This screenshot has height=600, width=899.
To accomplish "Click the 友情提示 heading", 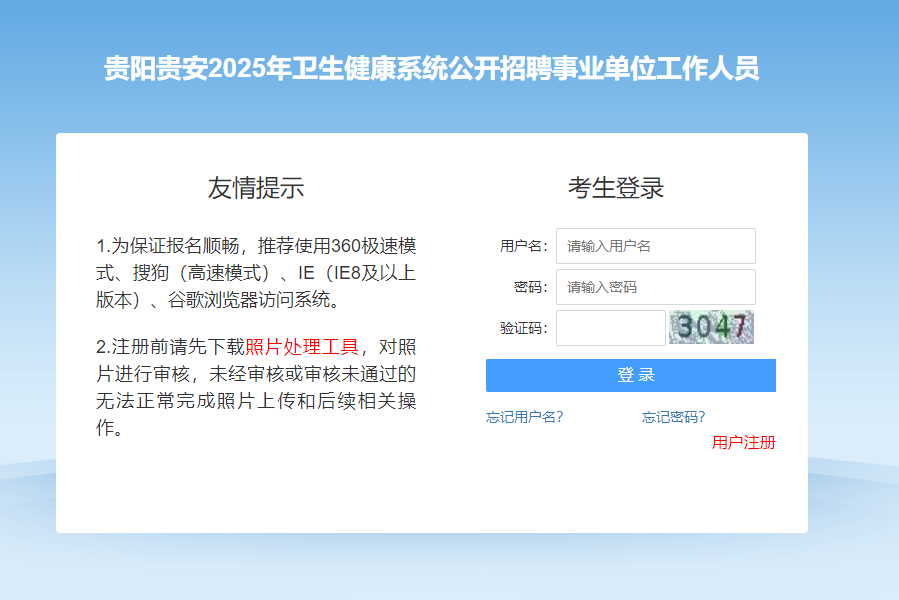I will pyautogui.click(x=256, y=188).
